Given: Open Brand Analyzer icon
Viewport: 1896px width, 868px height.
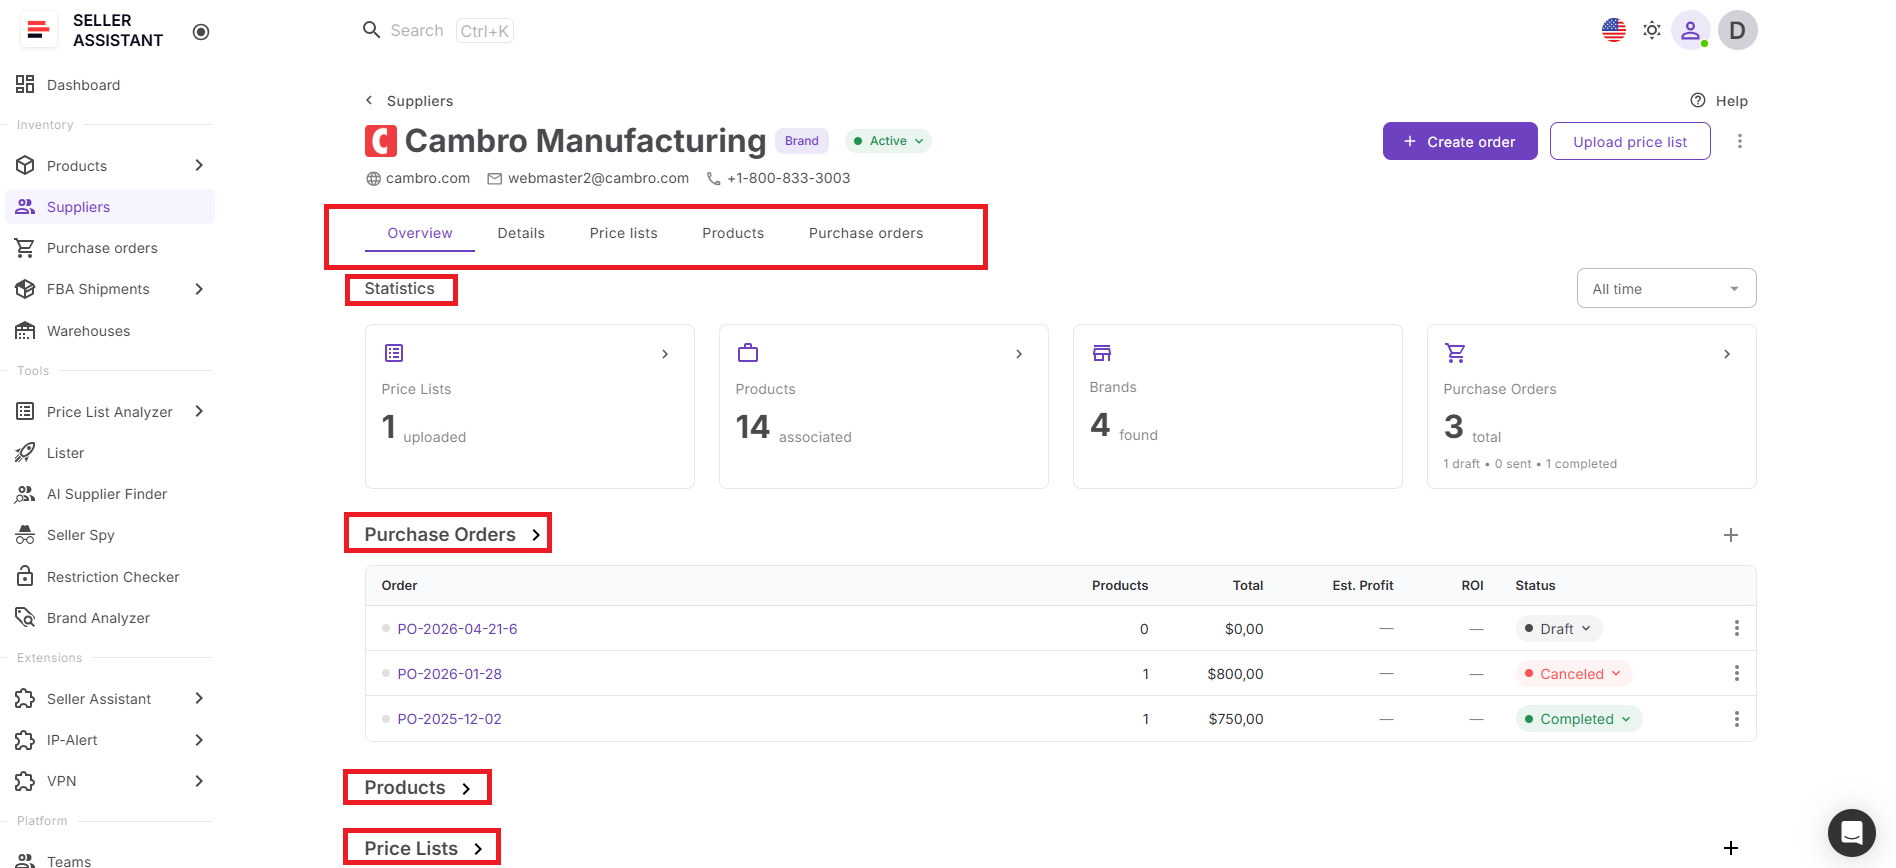Looking at the screenshot, I should coord(25,618).
